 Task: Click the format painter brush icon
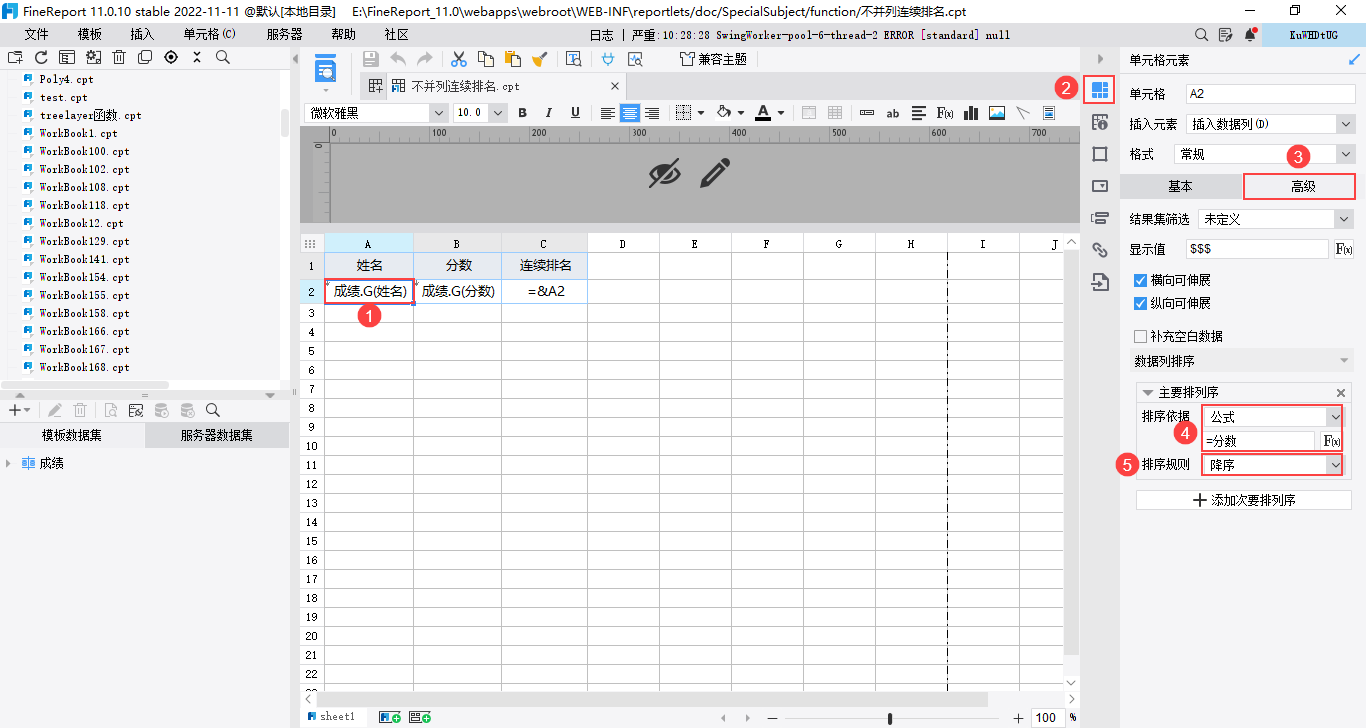point(539,59)
